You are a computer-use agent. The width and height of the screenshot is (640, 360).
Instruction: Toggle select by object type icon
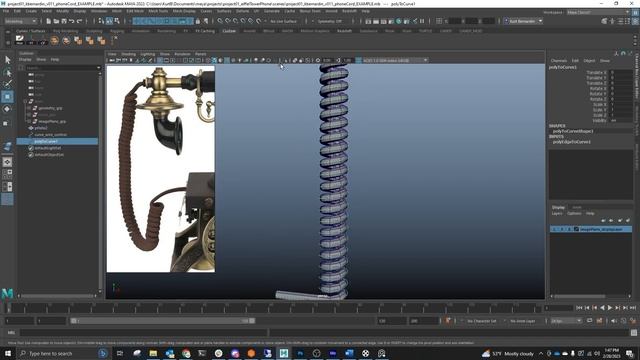coord(109,21)
